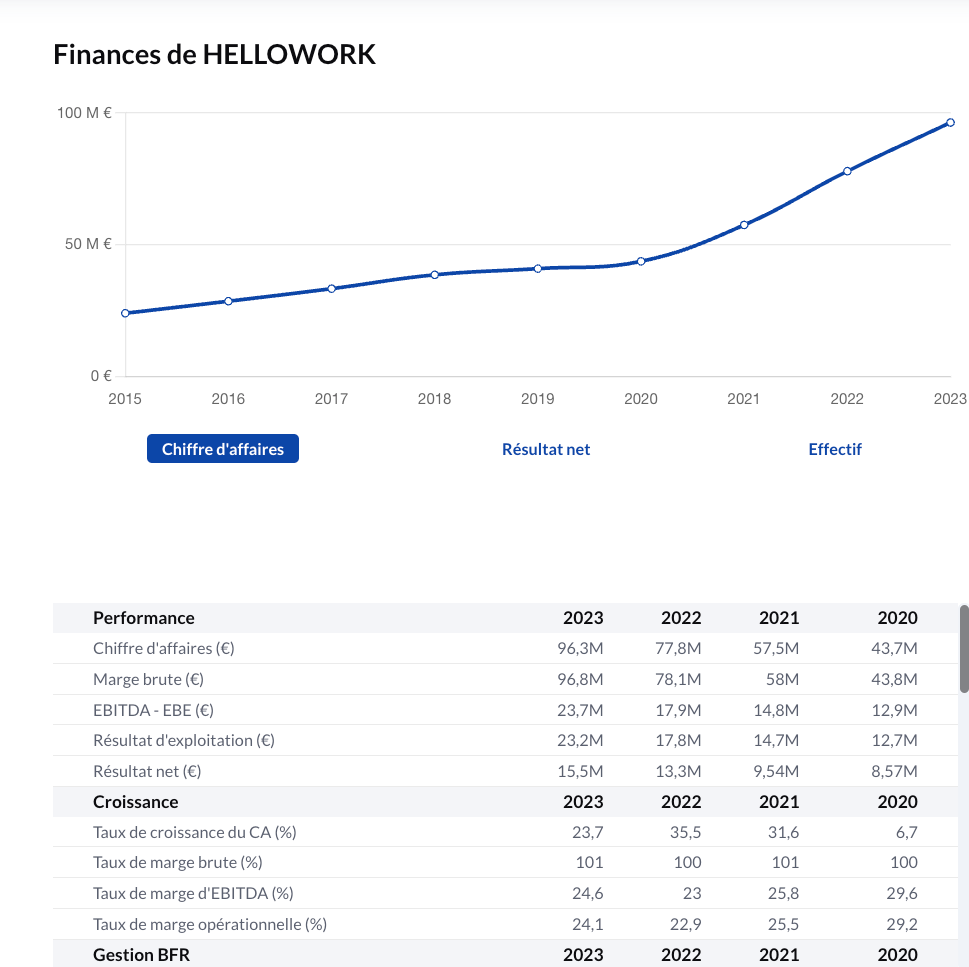This screenshot has width=969, height=967.
Task: Click the 2019 data point on chart
Action: click(x=538, y=268)
